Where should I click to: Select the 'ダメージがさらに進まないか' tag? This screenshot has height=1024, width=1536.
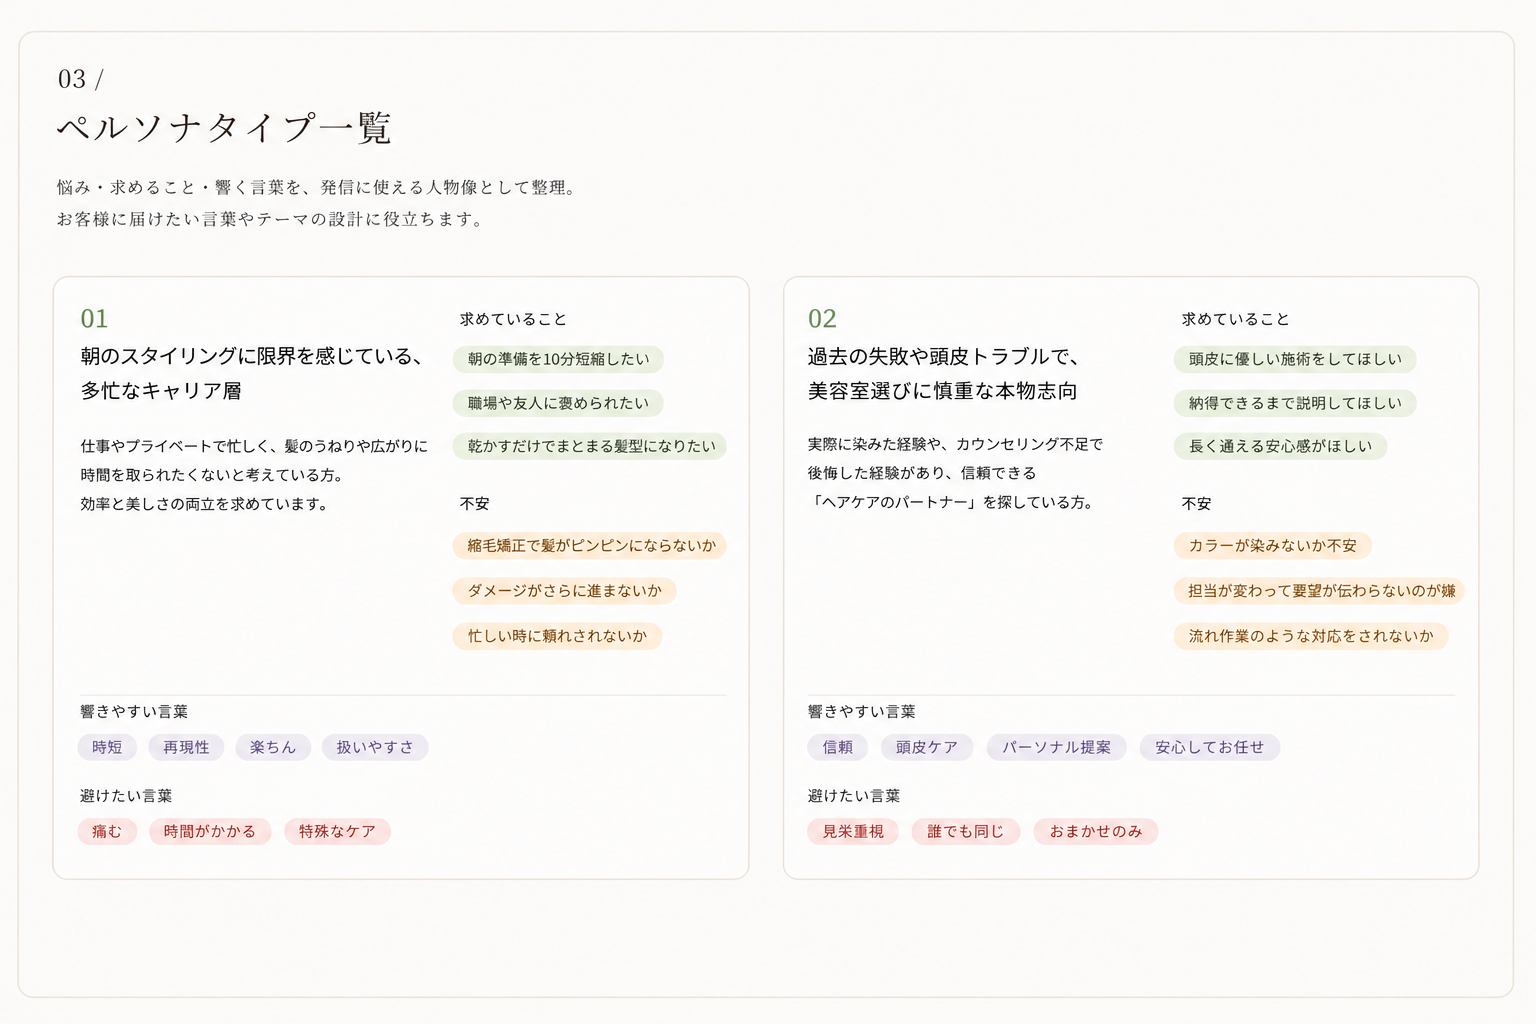[565, 591]
